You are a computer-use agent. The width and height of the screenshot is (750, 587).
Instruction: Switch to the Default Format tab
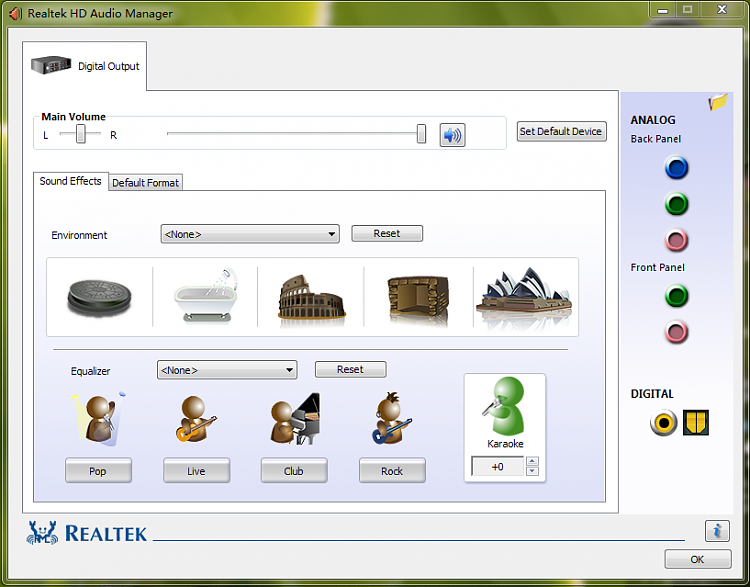(x=145, y=183)
